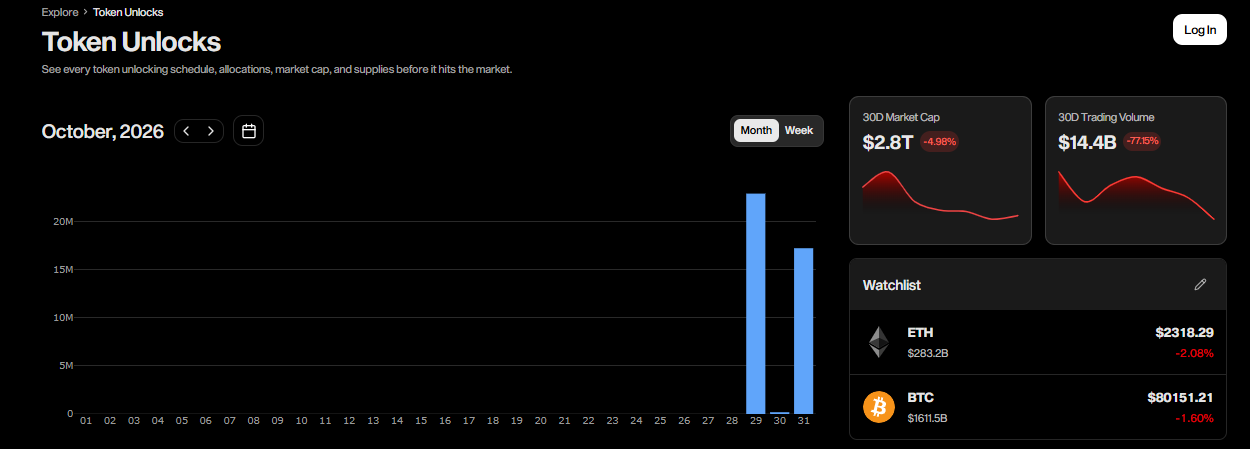Open Explore breadcrumb link
The height and width of the screenshot is (449, 1250).
tap(60, 13)
